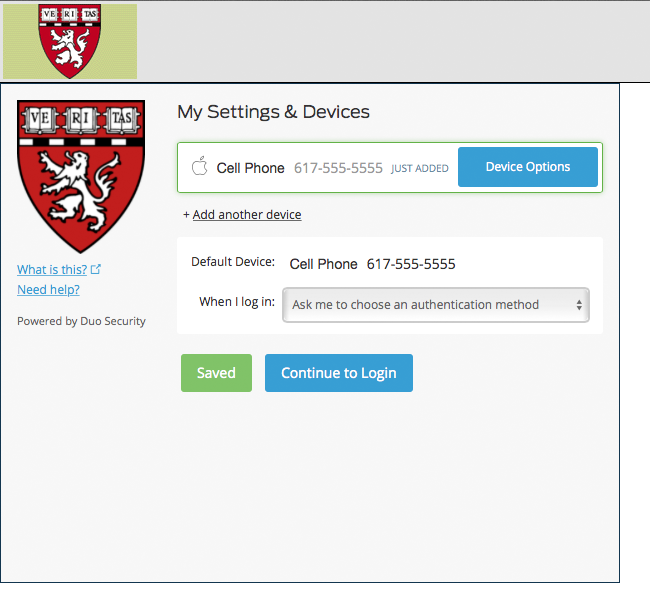650x600 pixels.
Task: Click the small Harvard shield in top banner
Action: coord(70,41)
